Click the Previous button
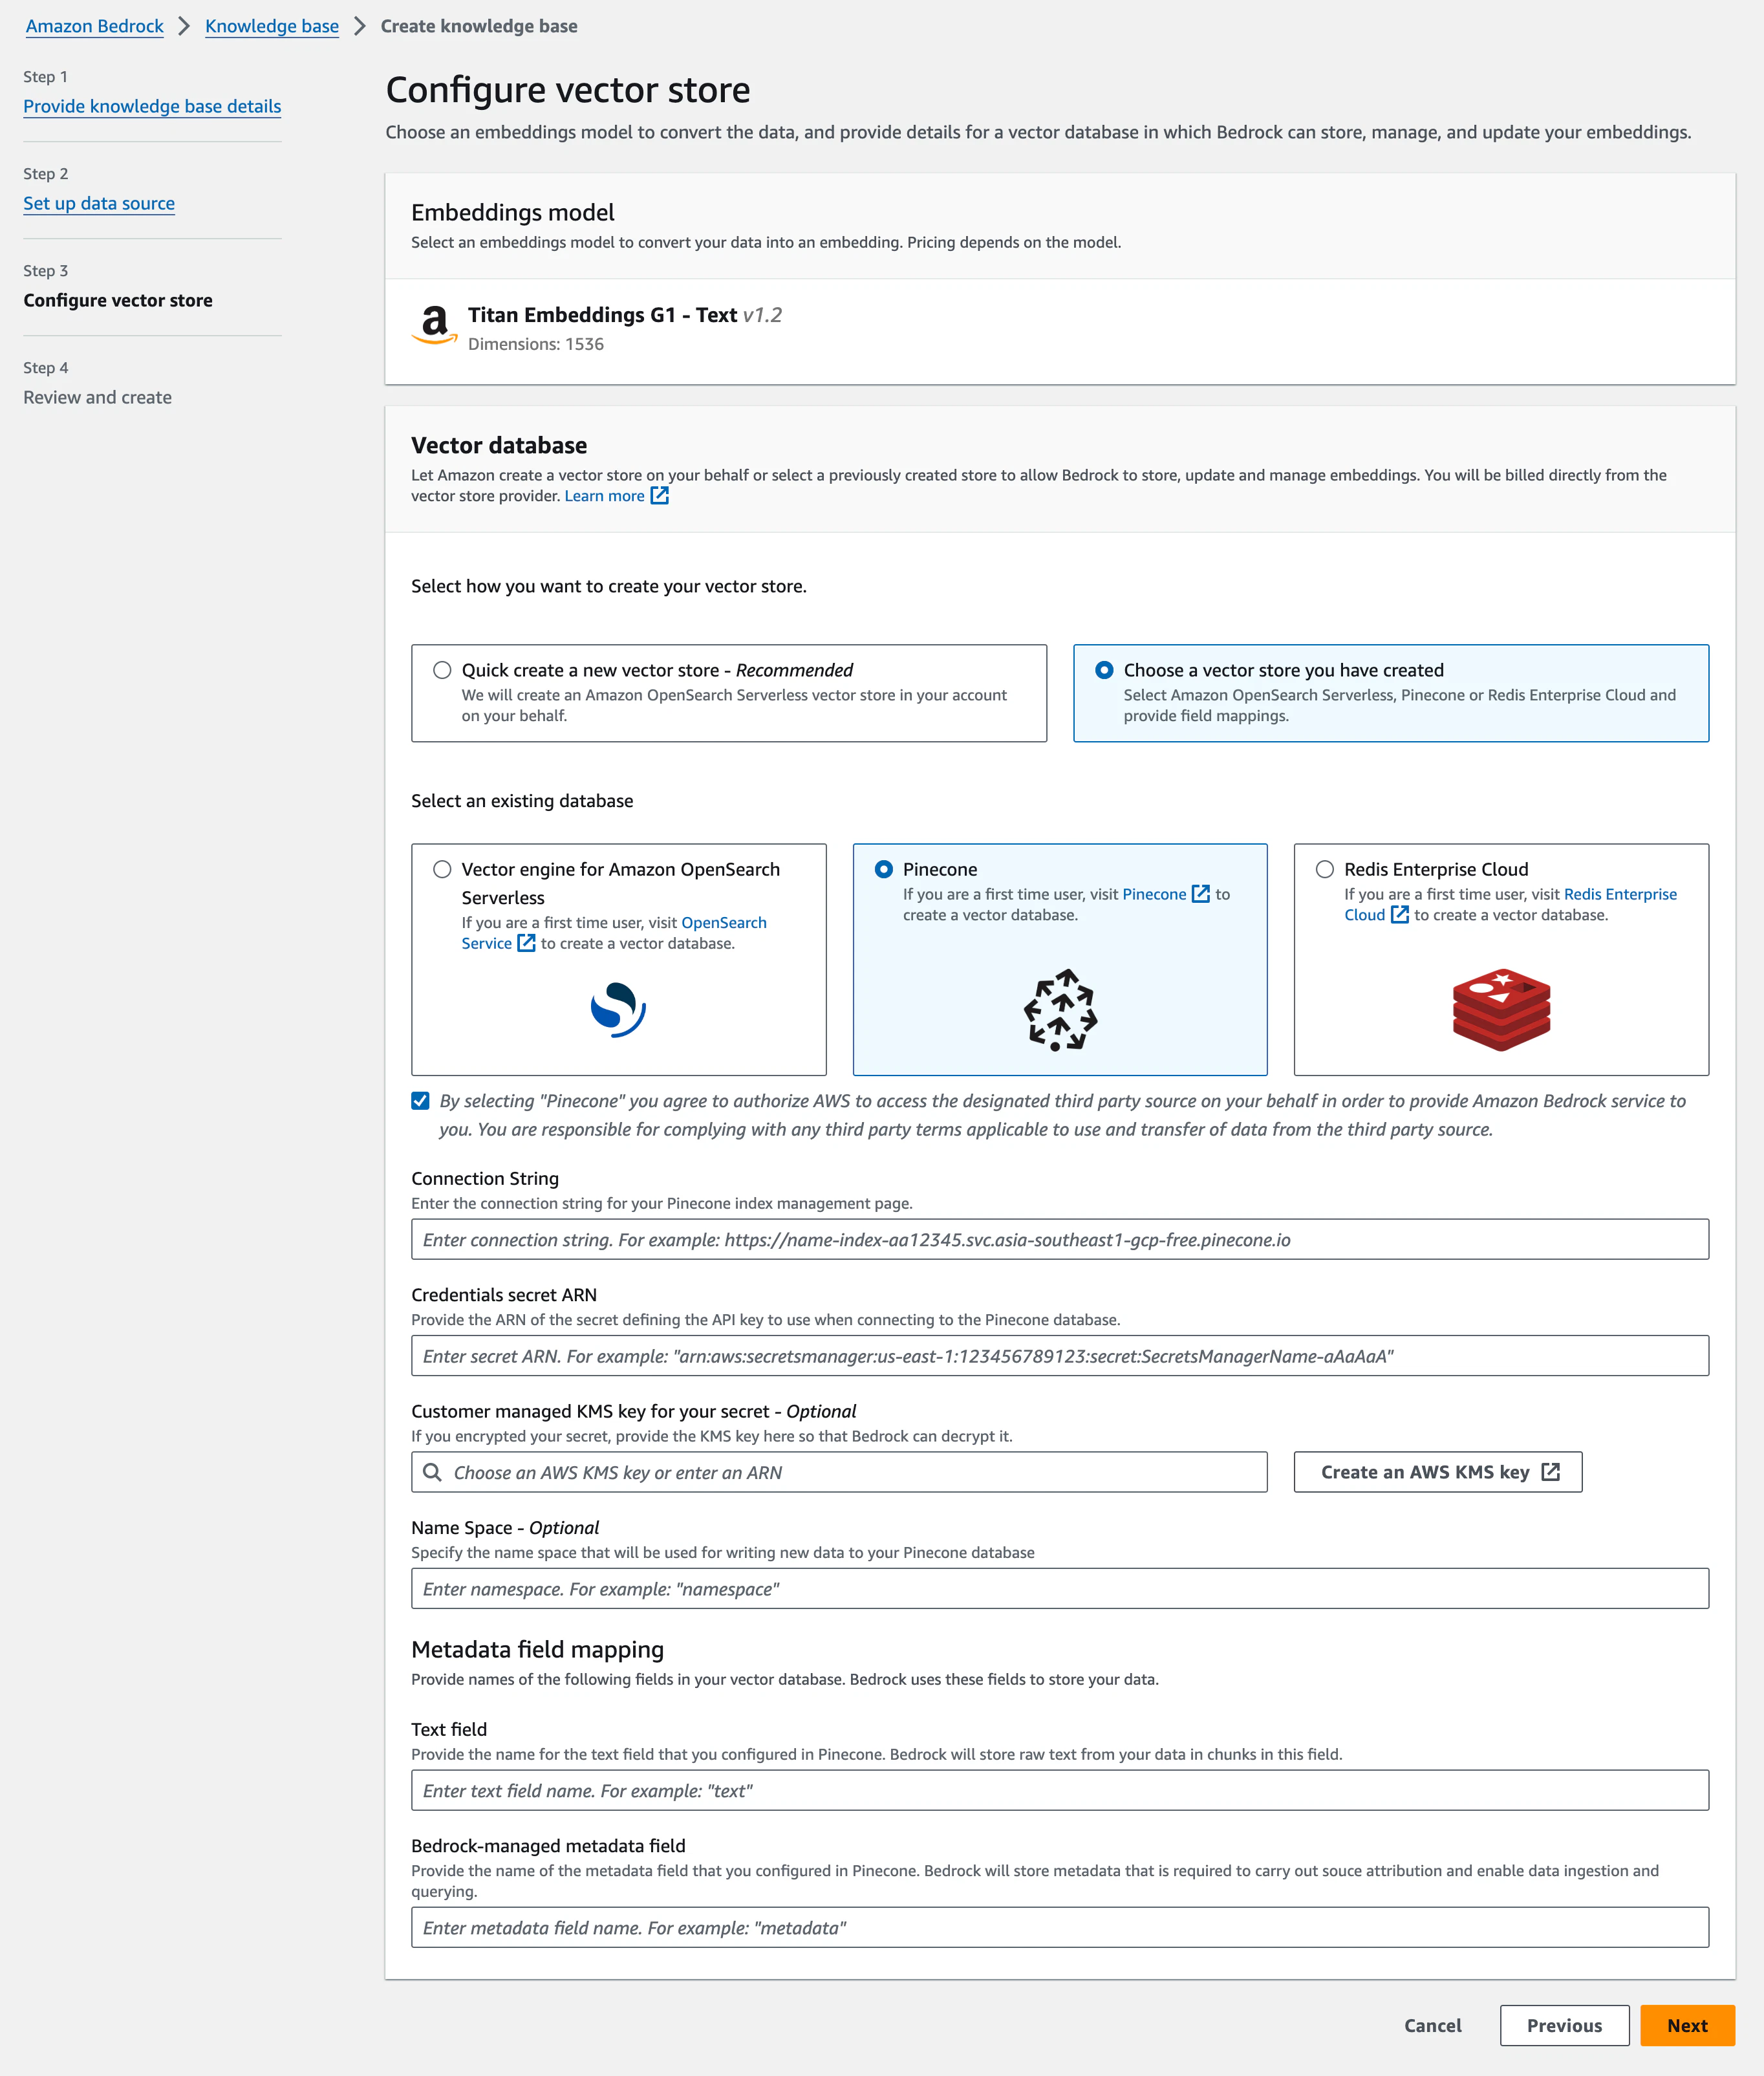Image resolution: width=1764 pixels, height=2076 pixels. [1564, 2025]
